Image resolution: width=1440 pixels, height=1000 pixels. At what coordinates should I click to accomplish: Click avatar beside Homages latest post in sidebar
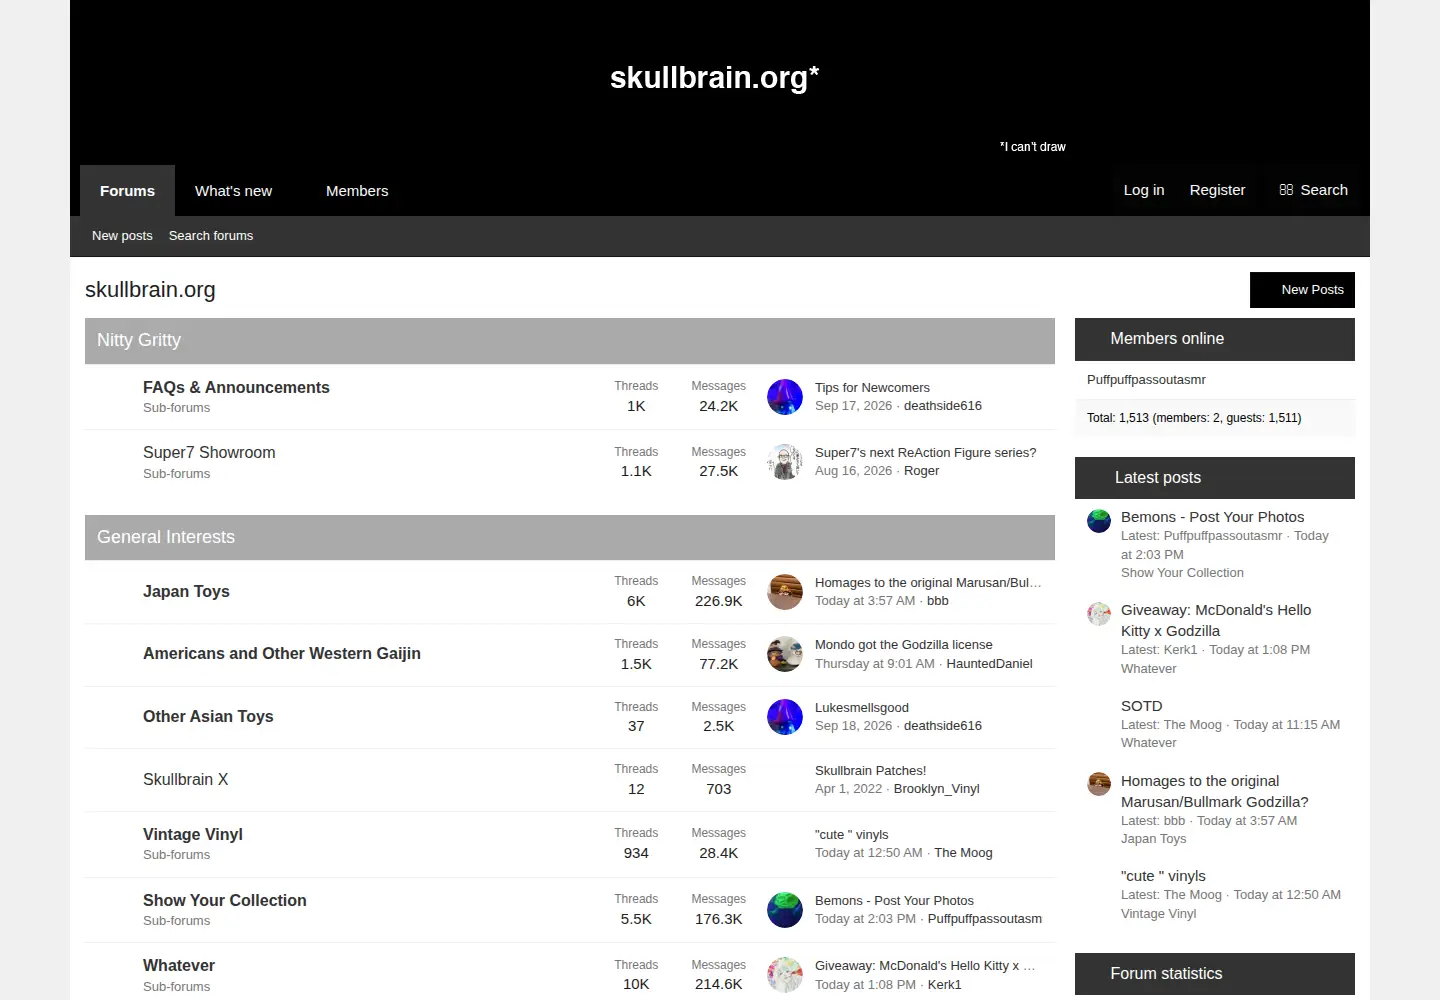click(x=1099, y=784)
